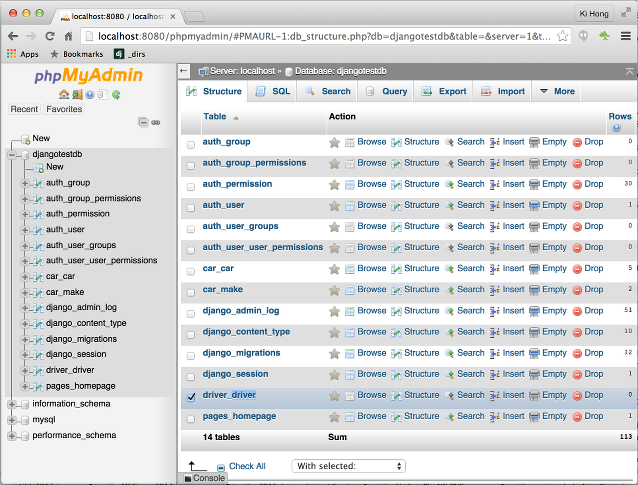Check the auth_user row checkbox

point(190,208)
